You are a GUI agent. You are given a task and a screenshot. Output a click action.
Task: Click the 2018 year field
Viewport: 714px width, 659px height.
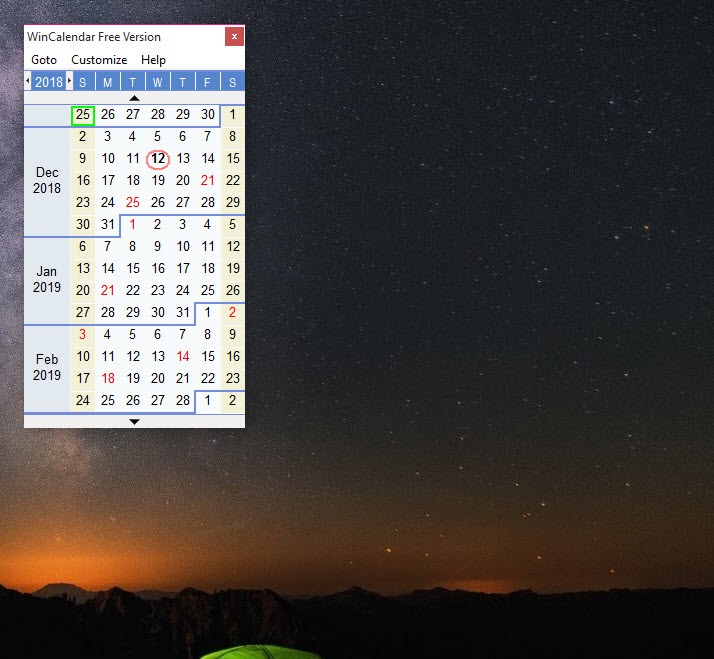pos(49,82)
